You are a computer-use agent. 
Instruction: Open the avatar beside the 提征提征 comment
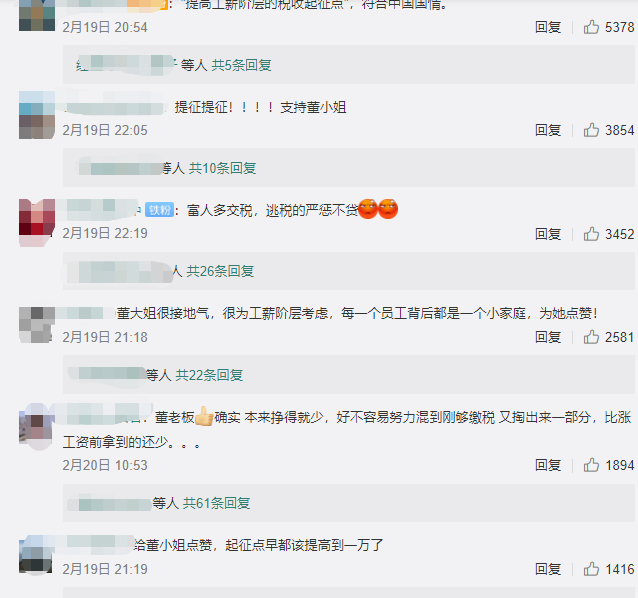[x=37, y=115]
